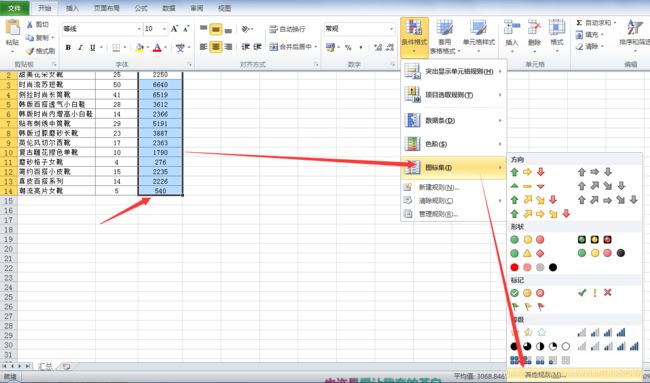
Task: Open Highlight Cells Rules (突出显示单元格规则) submenu
Action: click(x=454, y=71)
